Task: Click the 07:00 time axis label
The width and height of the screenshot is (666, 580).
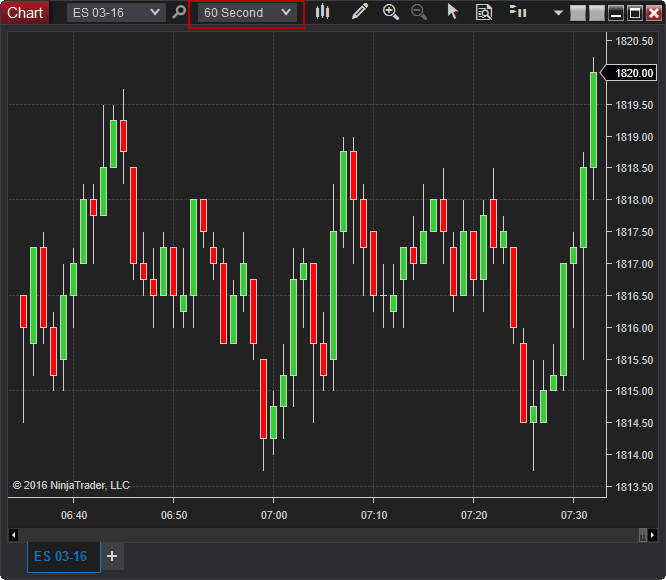Action: [x=274, y=515]
